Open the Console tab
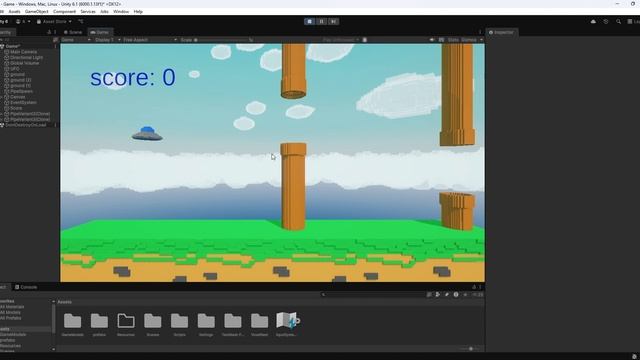The width and height of the screenshot is (640, 360). 26,287
